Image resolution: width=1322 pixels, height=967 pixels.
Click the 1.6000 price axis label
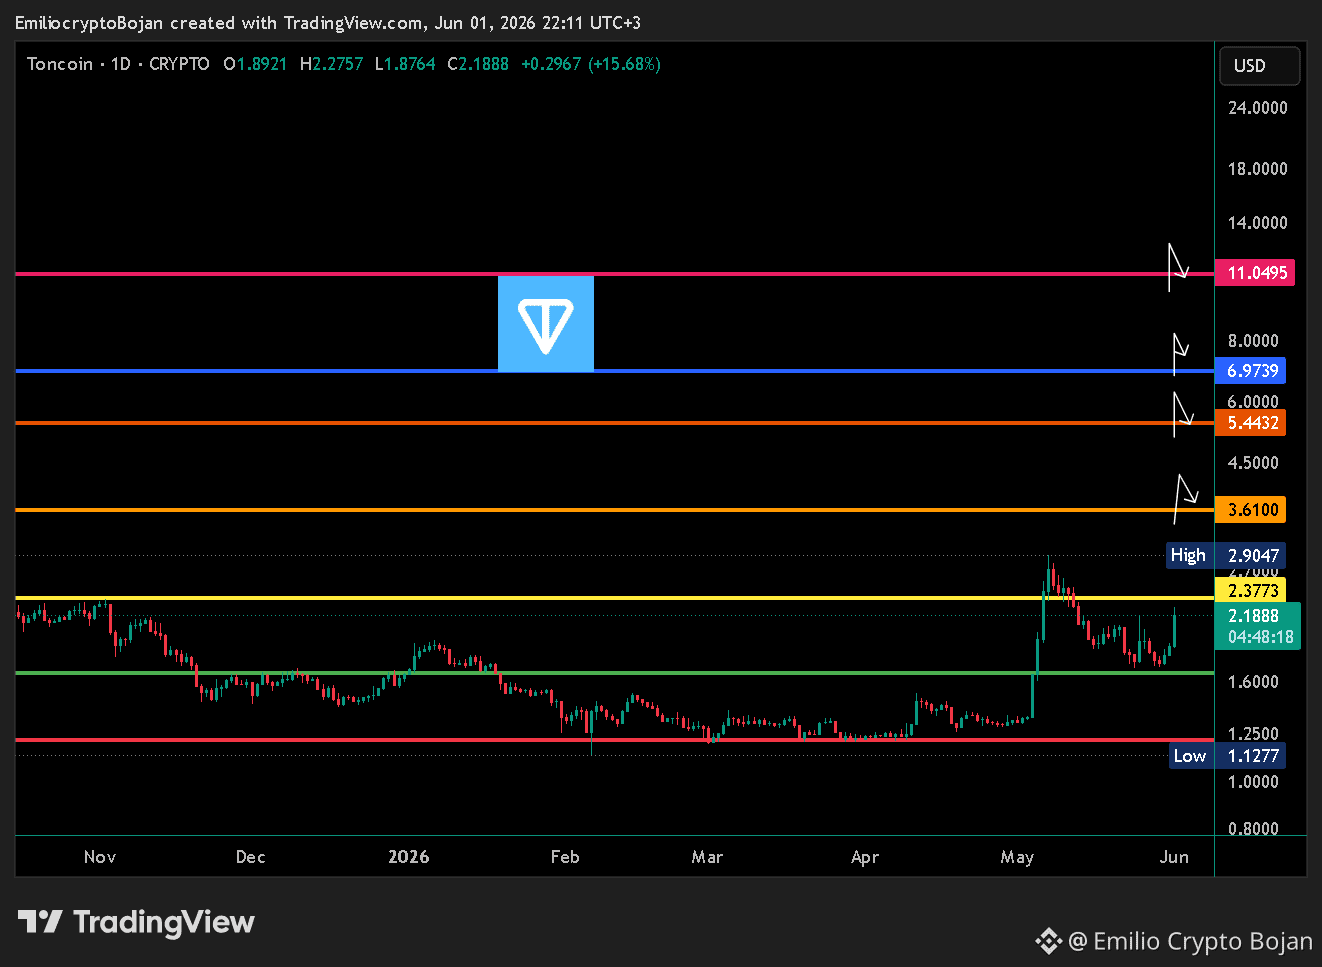coord(1254,682)
